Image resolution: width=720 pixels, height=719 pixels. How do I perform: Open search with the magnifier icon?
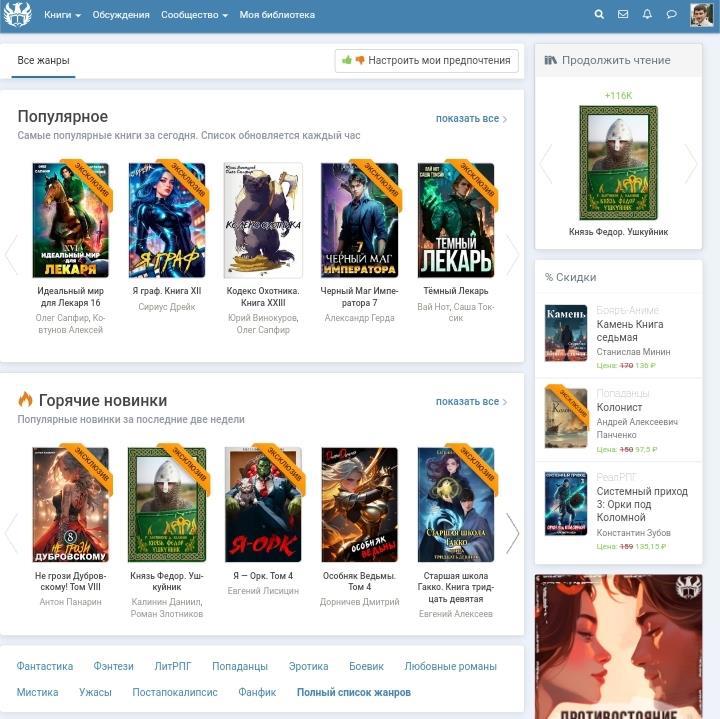(599, 15)
